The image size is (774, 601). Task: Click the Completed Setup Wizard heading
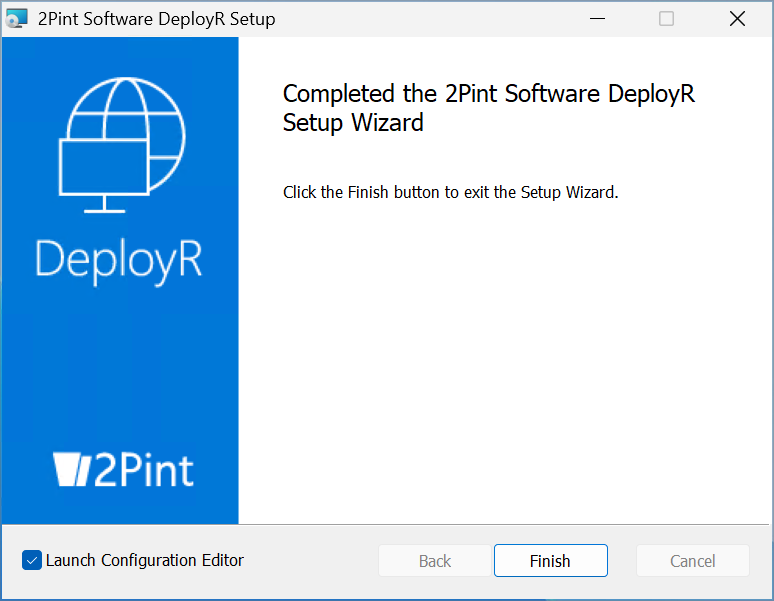pos(488,108)
